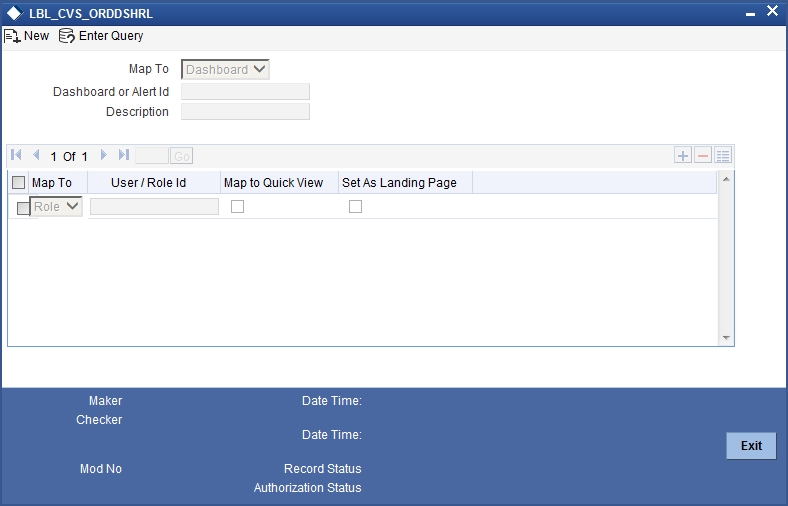
Task: Click the User / Role Id field
Action: (x=154, y=207)
